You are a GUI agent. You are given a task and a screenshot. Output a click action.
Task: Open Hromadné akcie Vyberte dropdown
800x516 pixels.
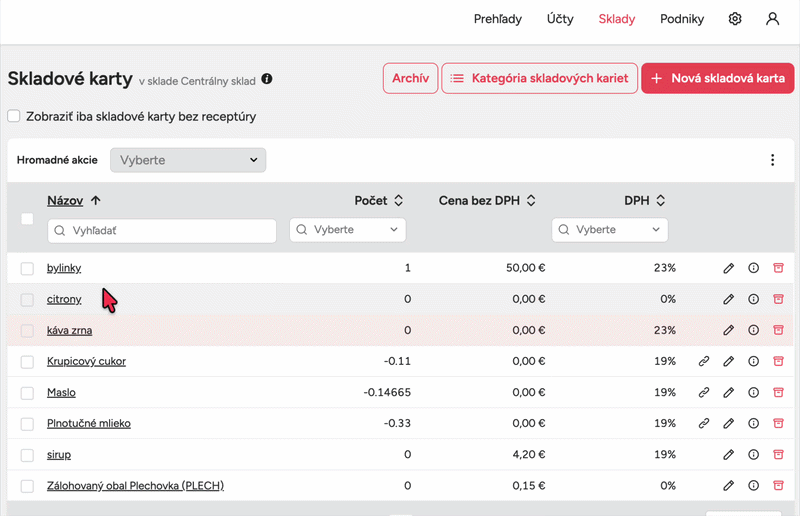point(188,160)
